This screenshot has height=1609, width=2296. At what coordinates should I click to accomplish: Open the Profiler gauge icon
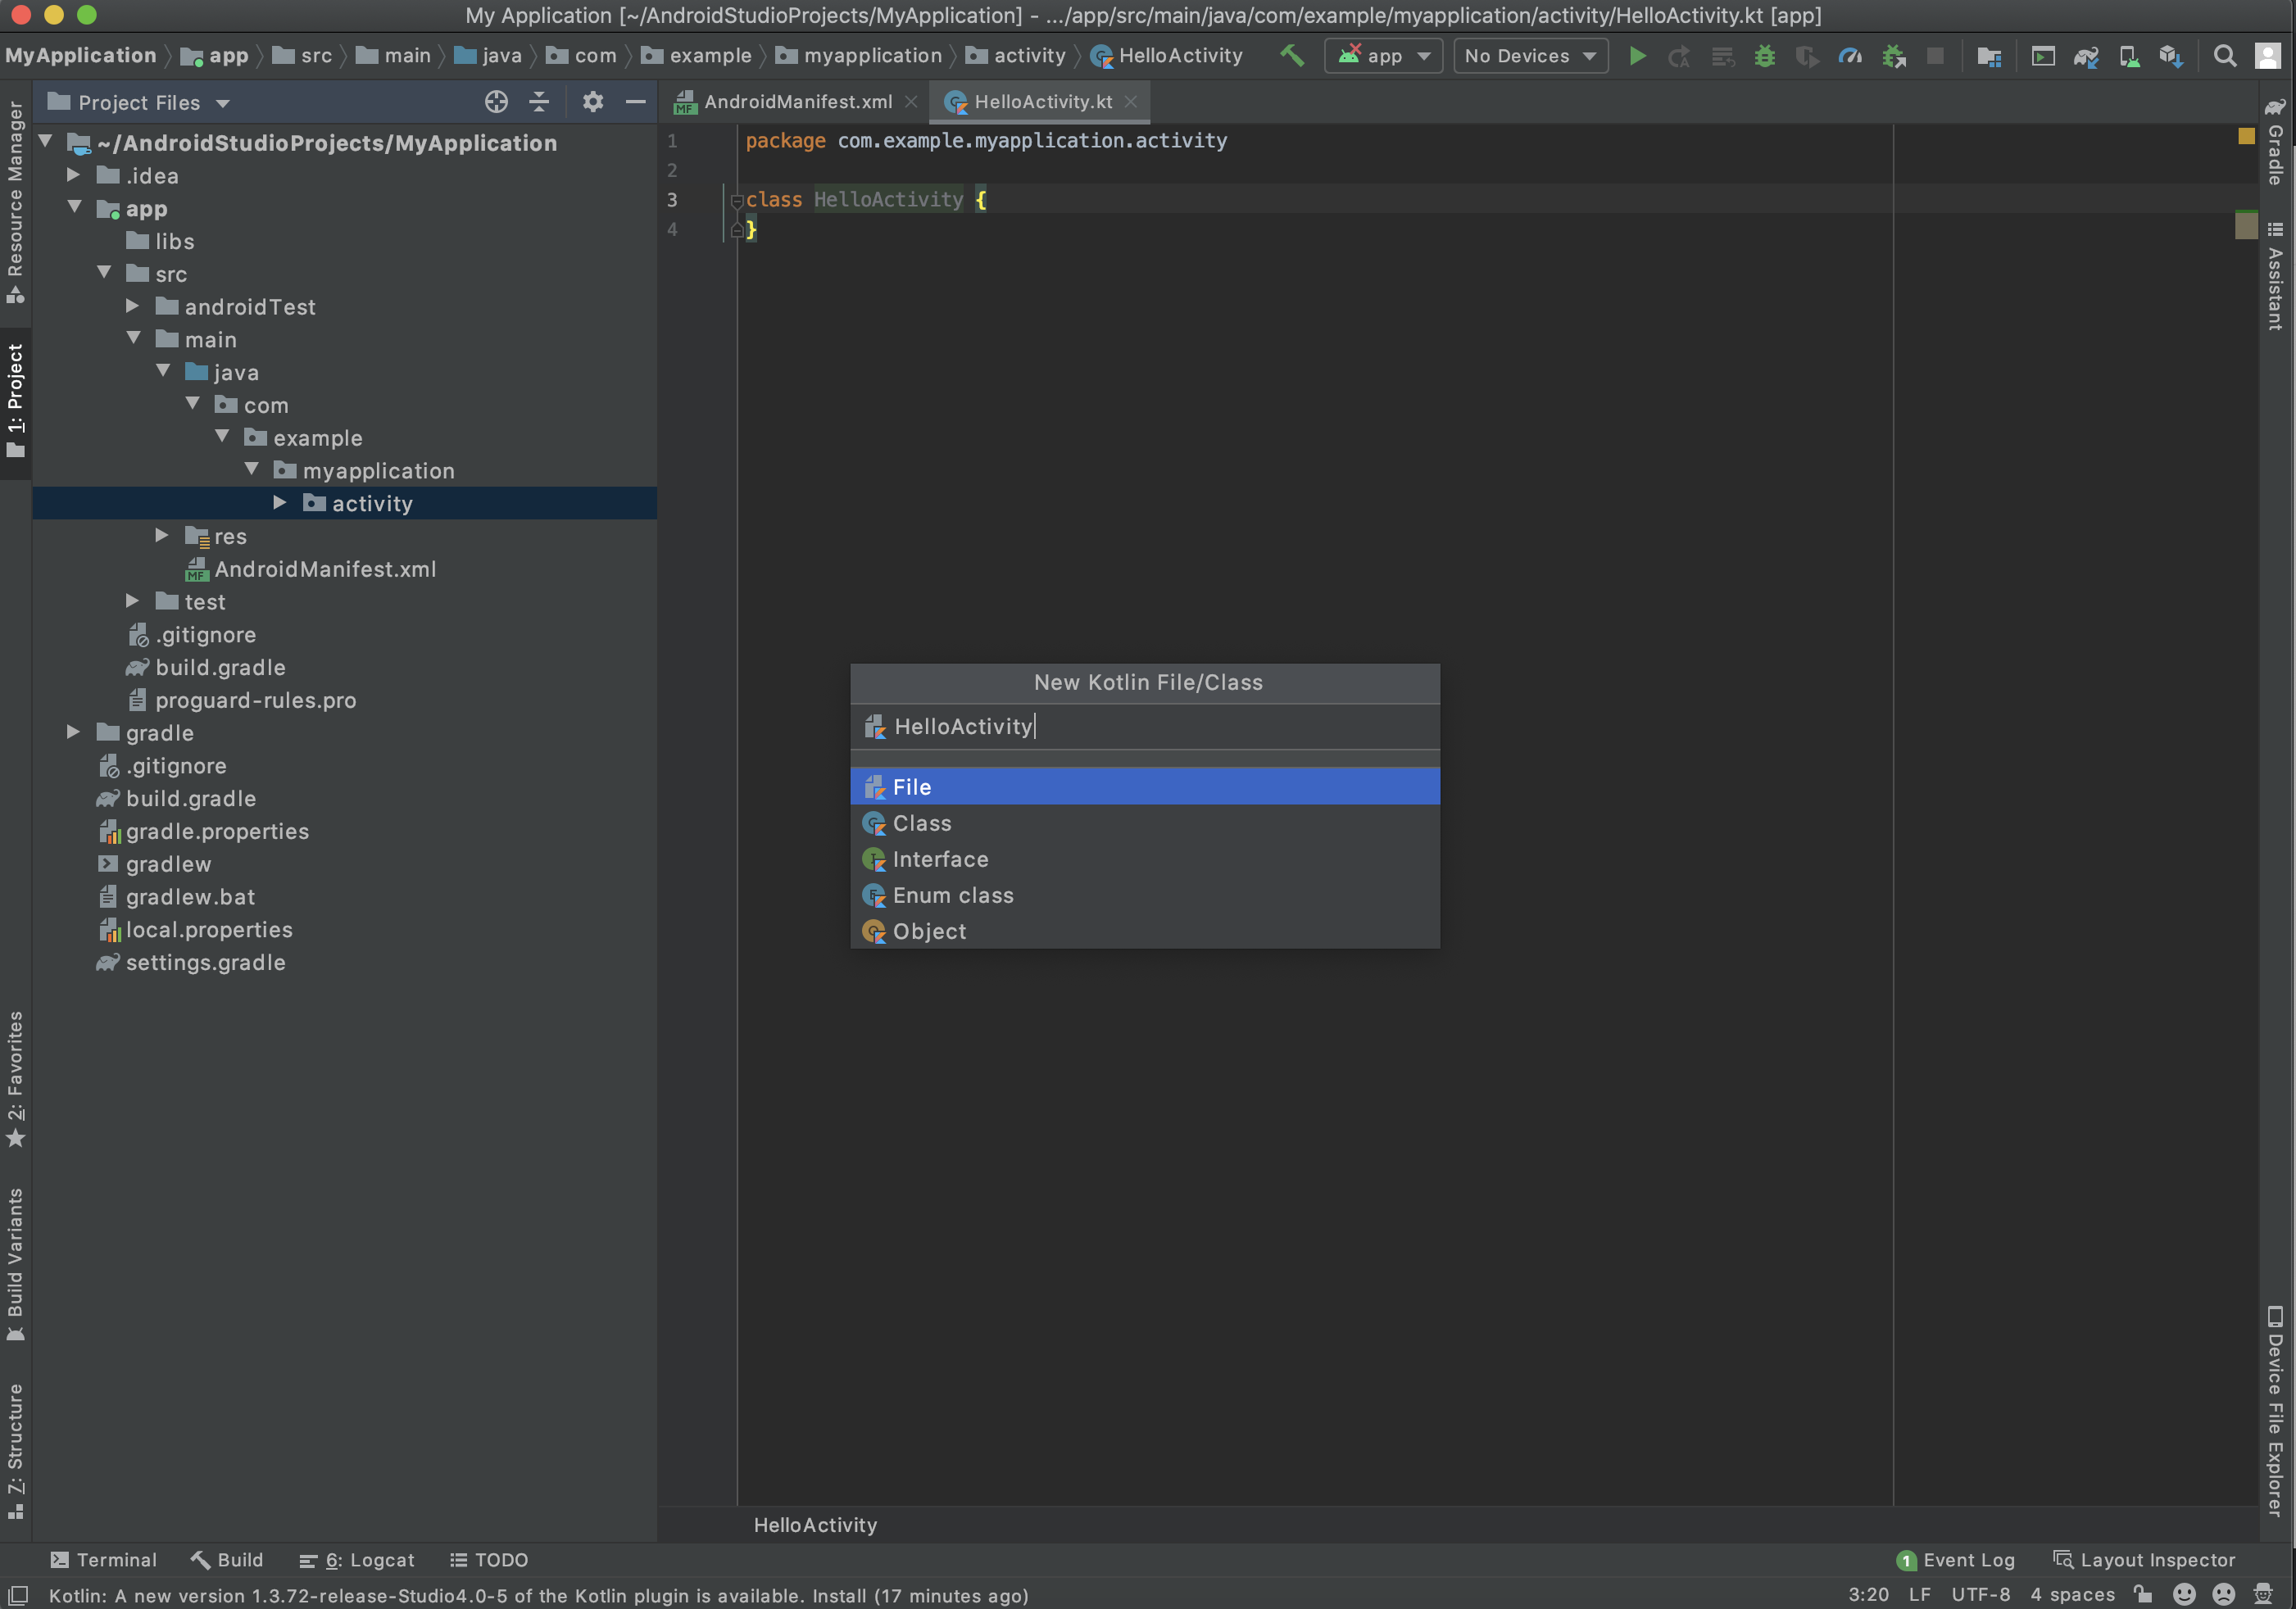1849,56
